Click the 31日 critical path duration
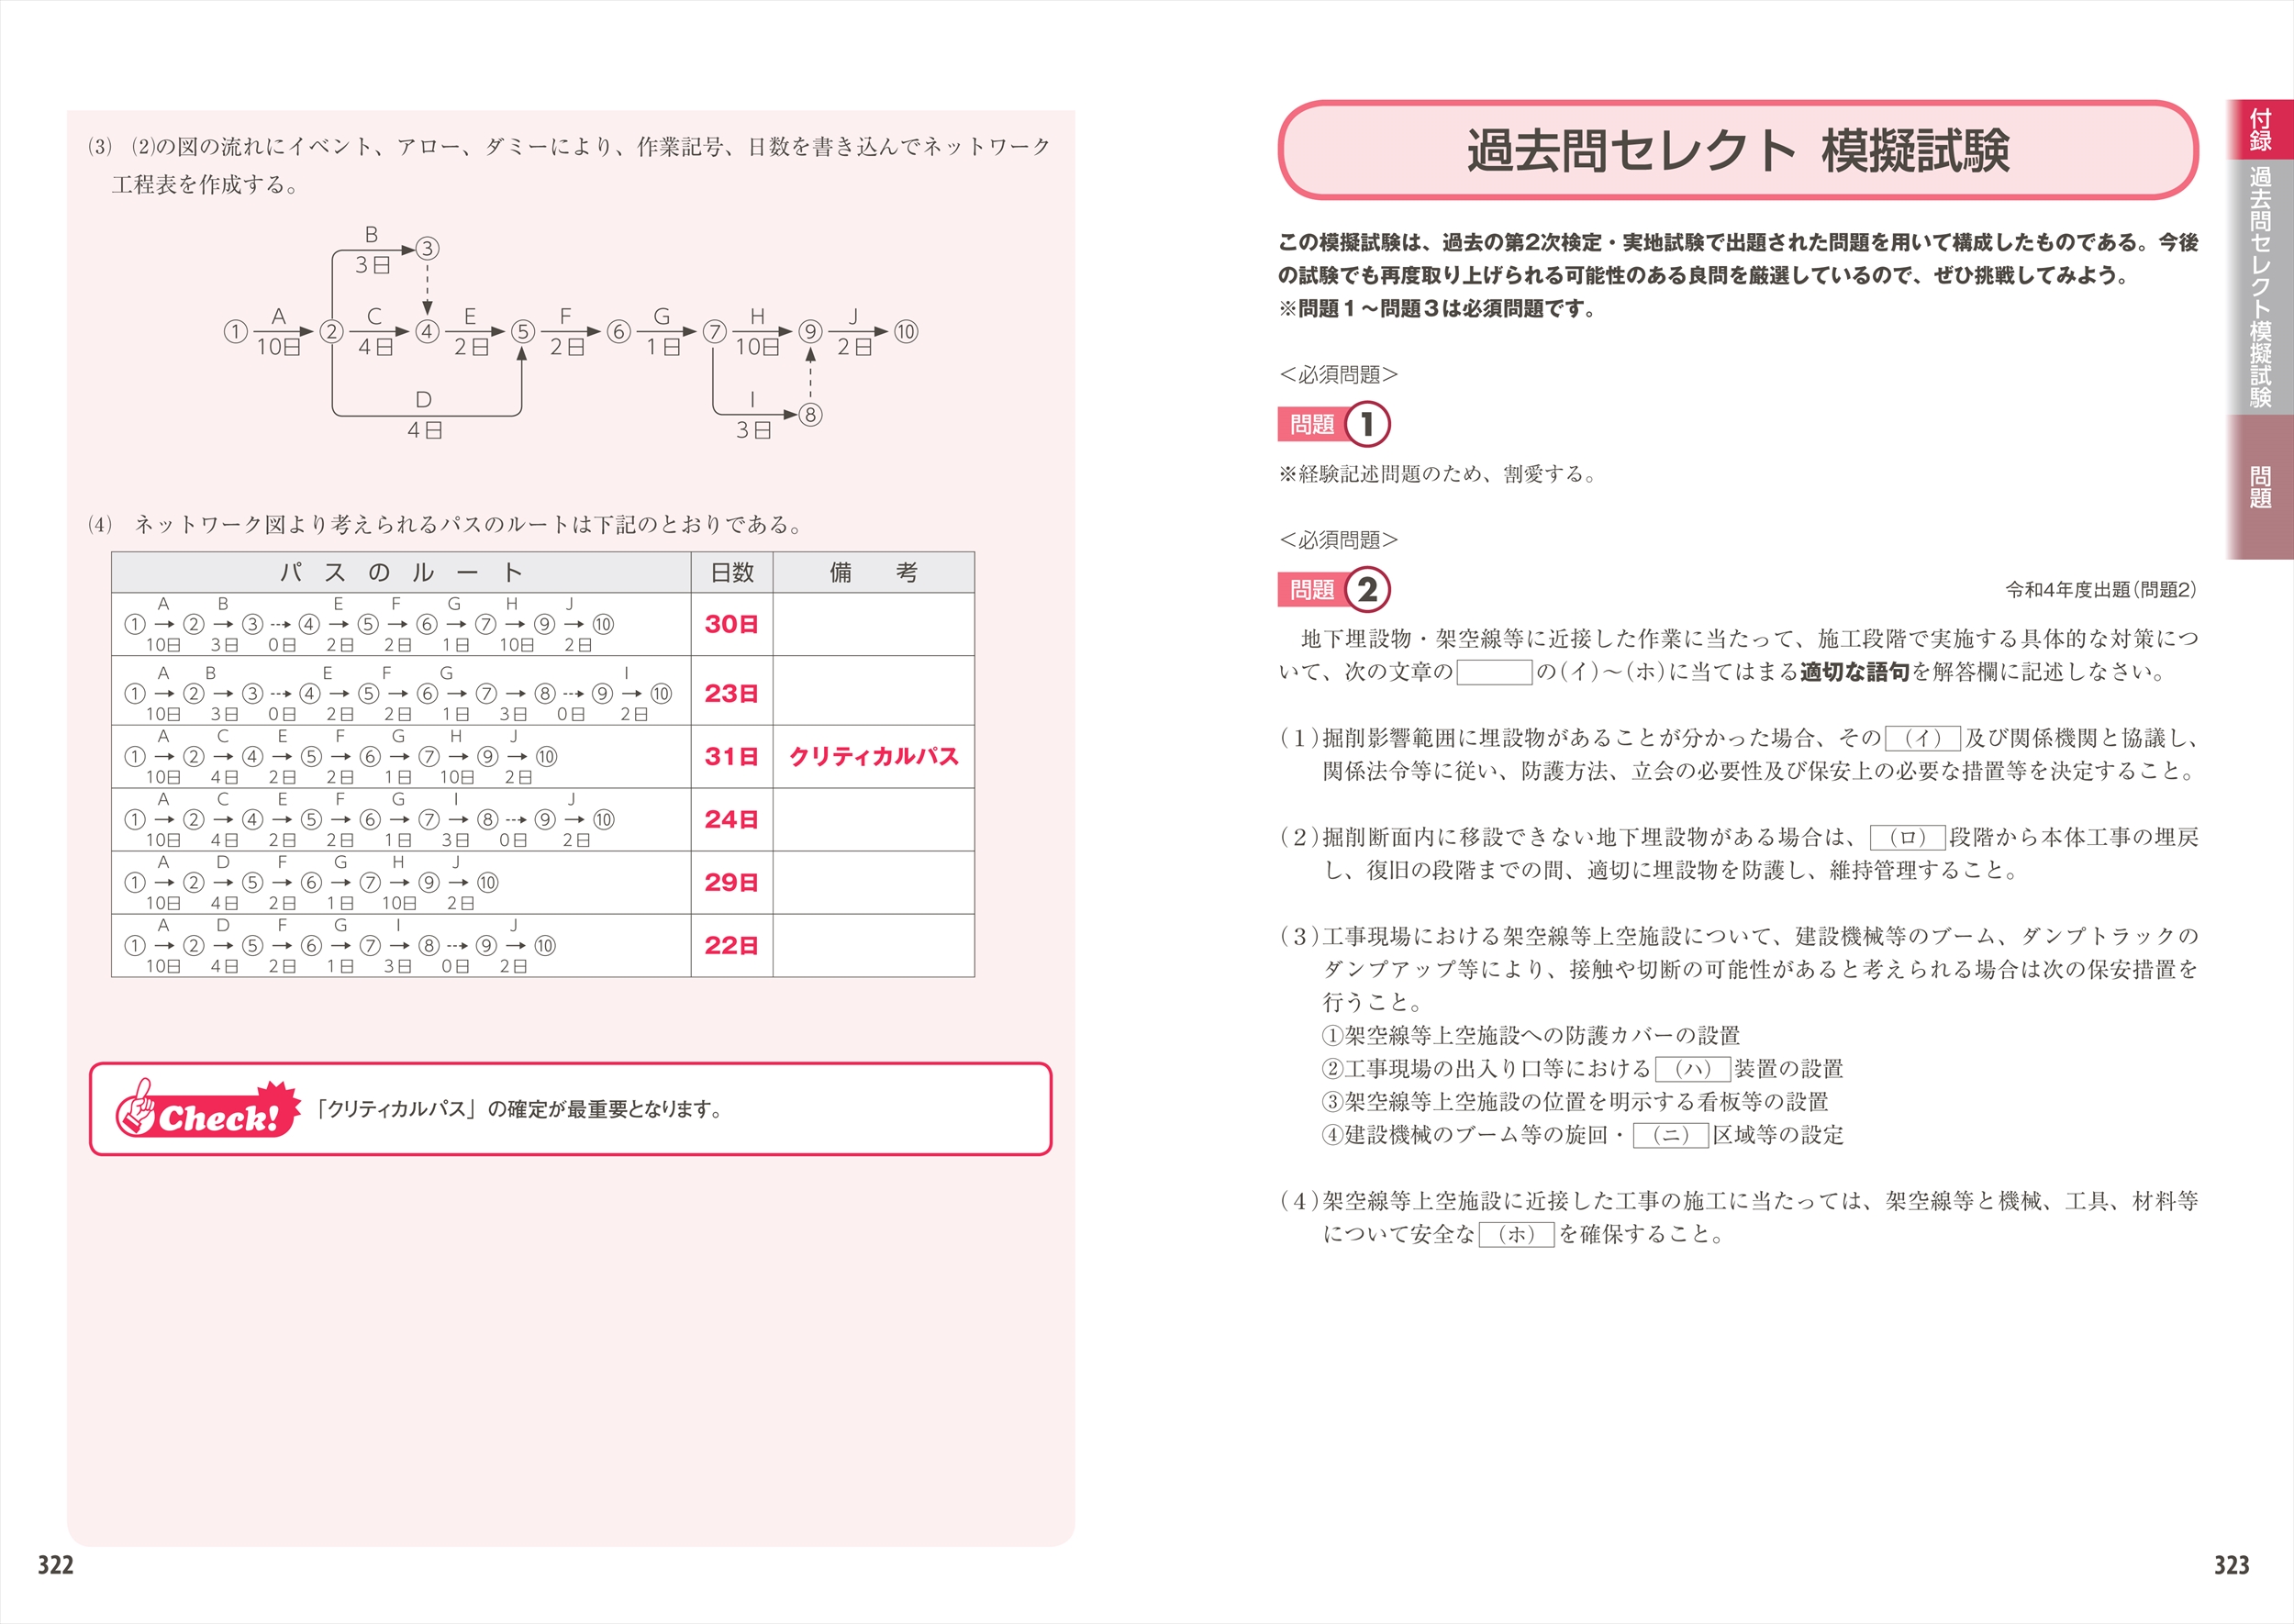Screen dimensions: 2294x1624 731,756
